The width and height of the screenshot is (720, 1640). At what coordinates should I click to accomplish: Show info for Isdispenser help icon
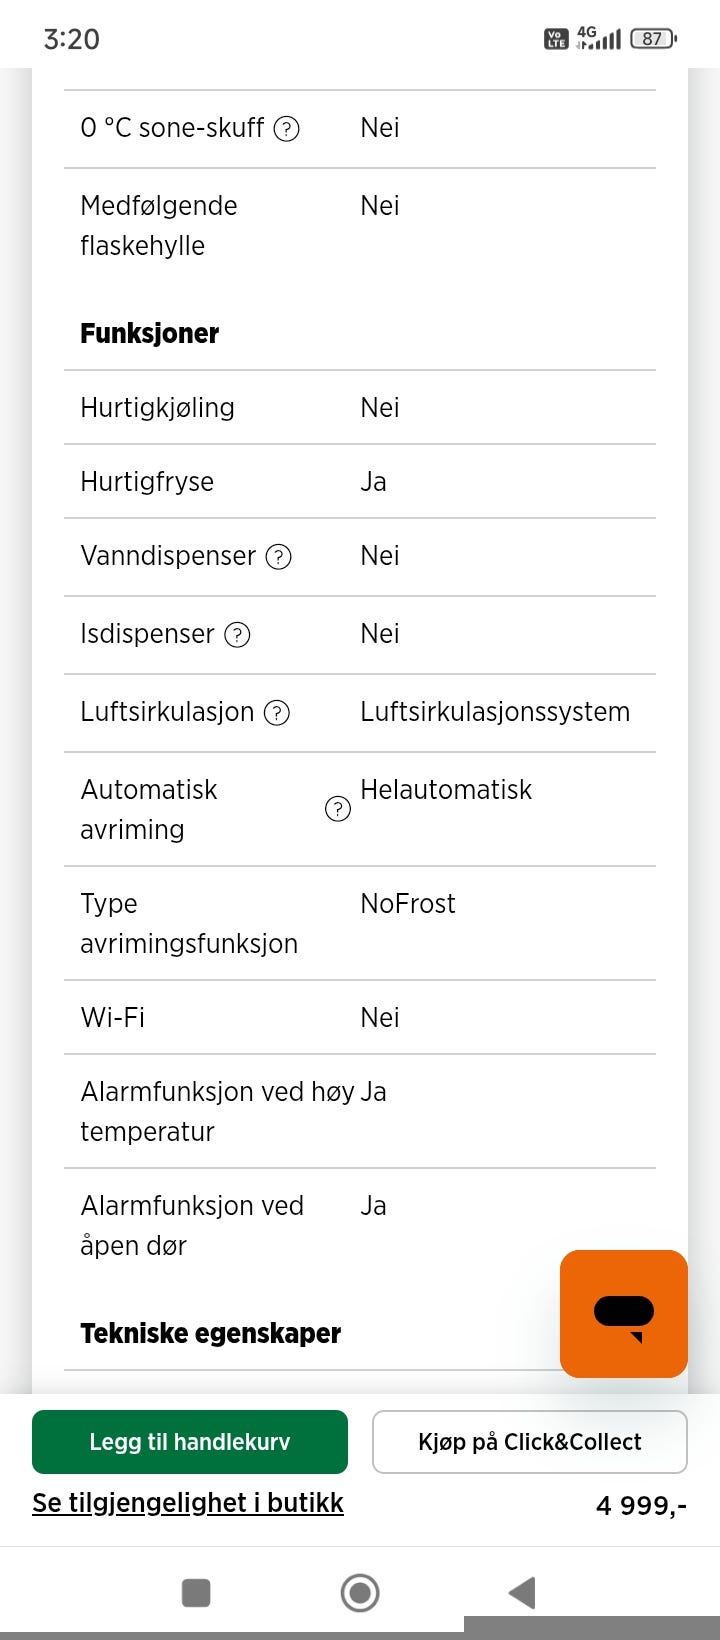[x=237, y=635]
